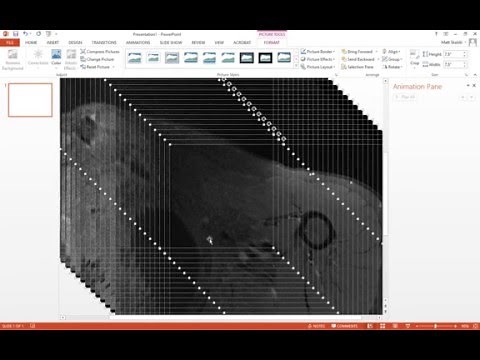Open the Artistic Effects gallery

[71, 59]
